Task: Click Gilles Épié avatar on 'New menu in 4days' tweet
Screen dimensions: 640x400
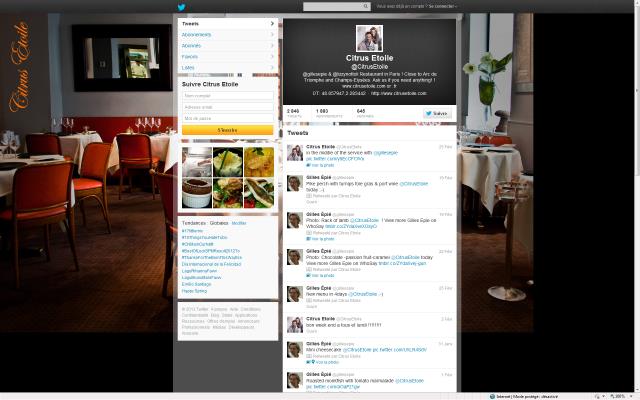Action: (295, 294)
